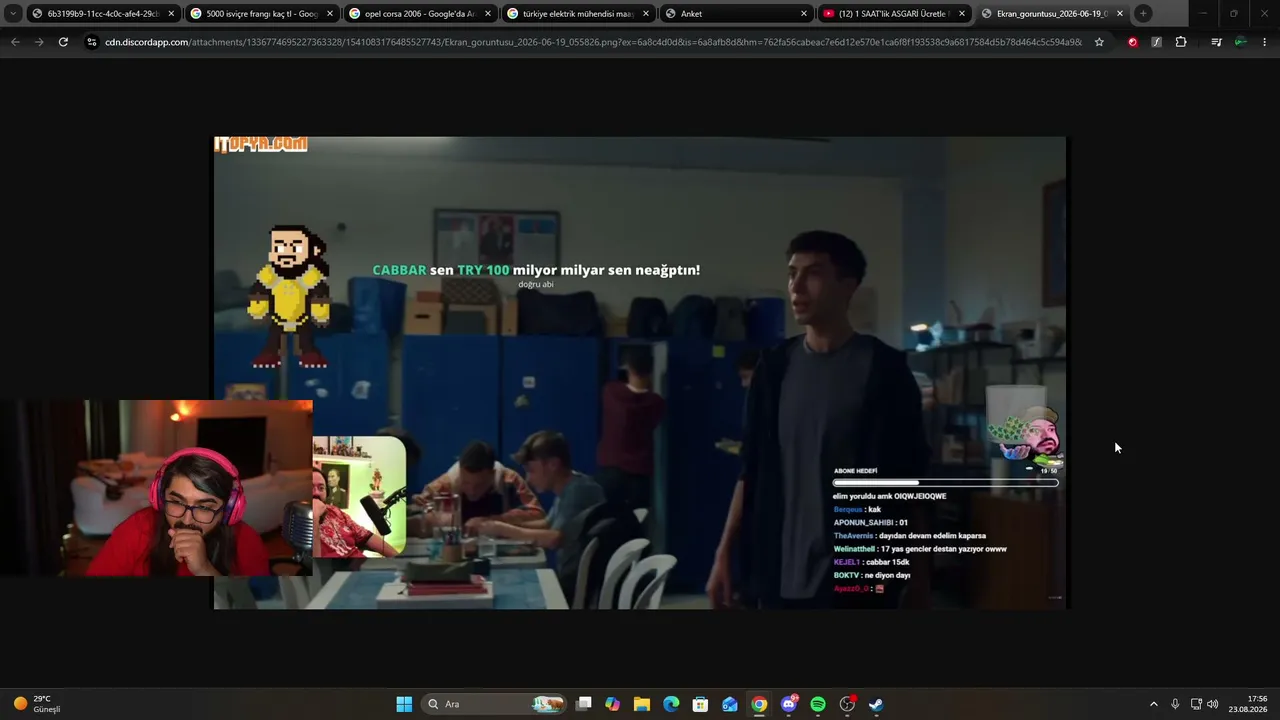Open Microsoft Store from the taskbar
Image resolution: width=1280 pixels, height=720 pixels.
click(x=700, y=704)
